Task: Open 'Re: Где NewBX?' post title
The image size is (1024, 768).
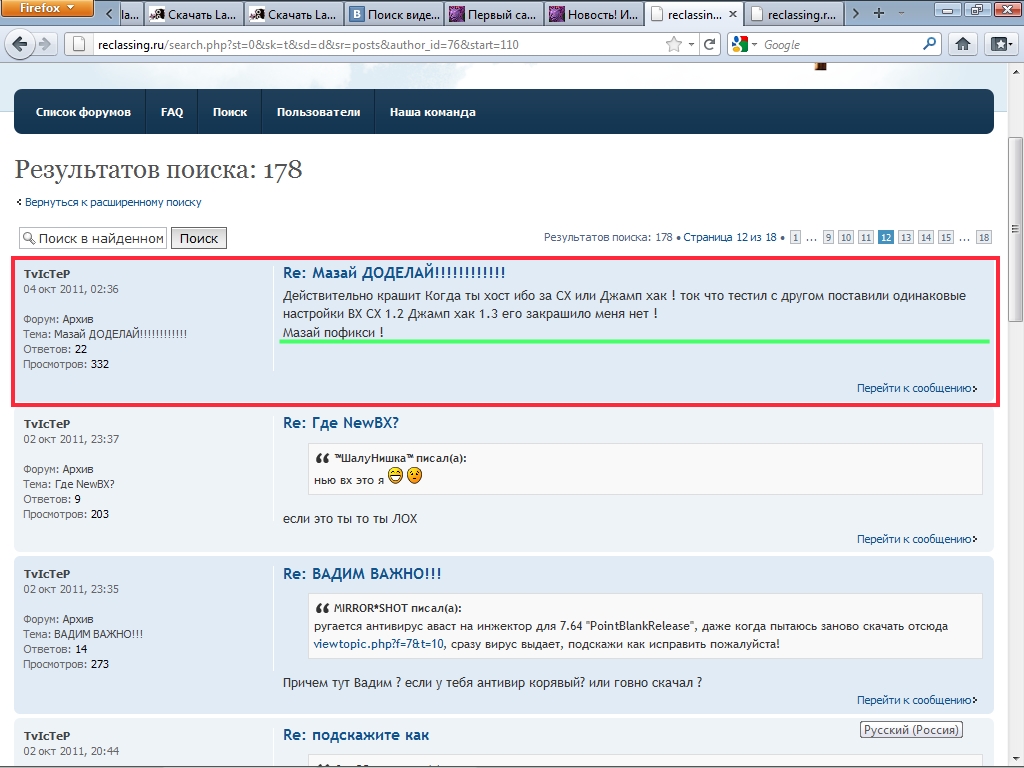Action: [x=341, y=423]
